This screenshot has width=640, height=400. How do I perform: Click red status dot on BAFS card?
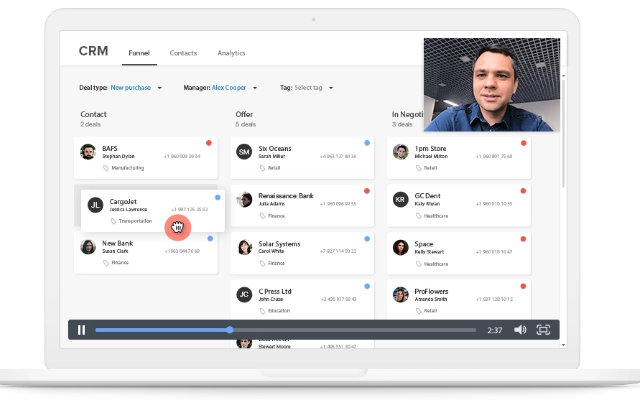(209, 144)
